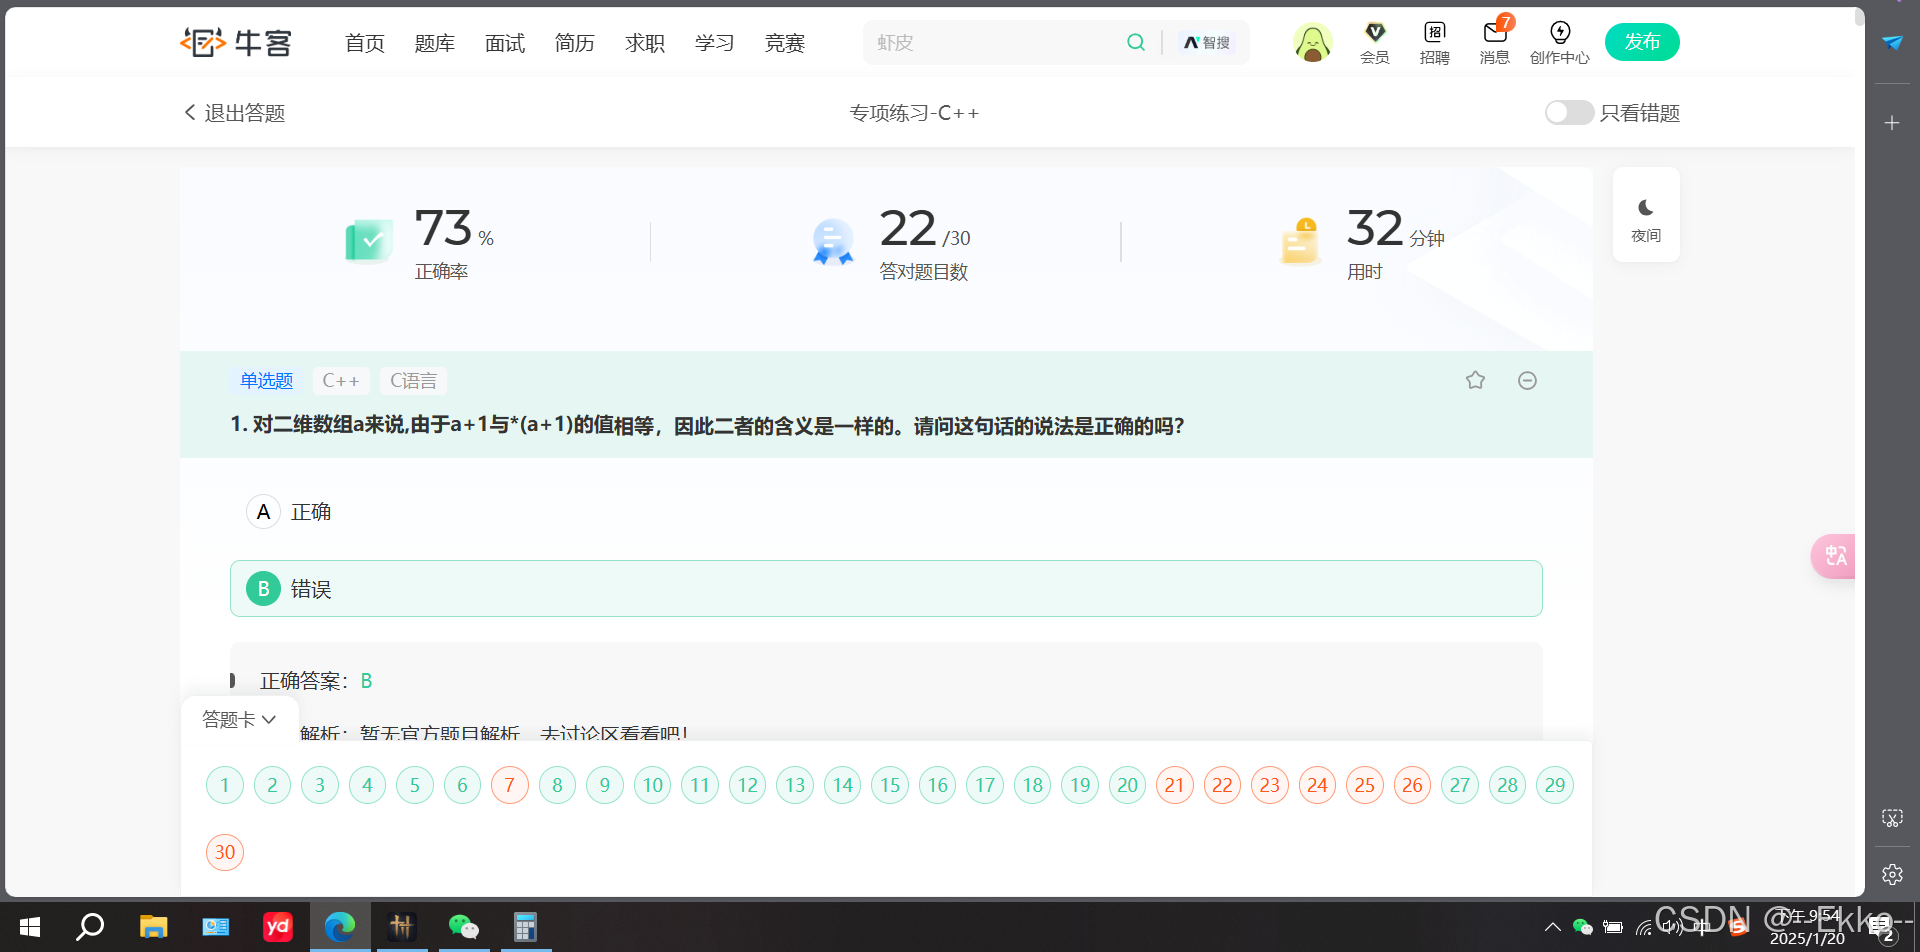Screen dimensions: 1920x952
Task: Click the pink translate floating button
Action: [x=1834, y=556]
